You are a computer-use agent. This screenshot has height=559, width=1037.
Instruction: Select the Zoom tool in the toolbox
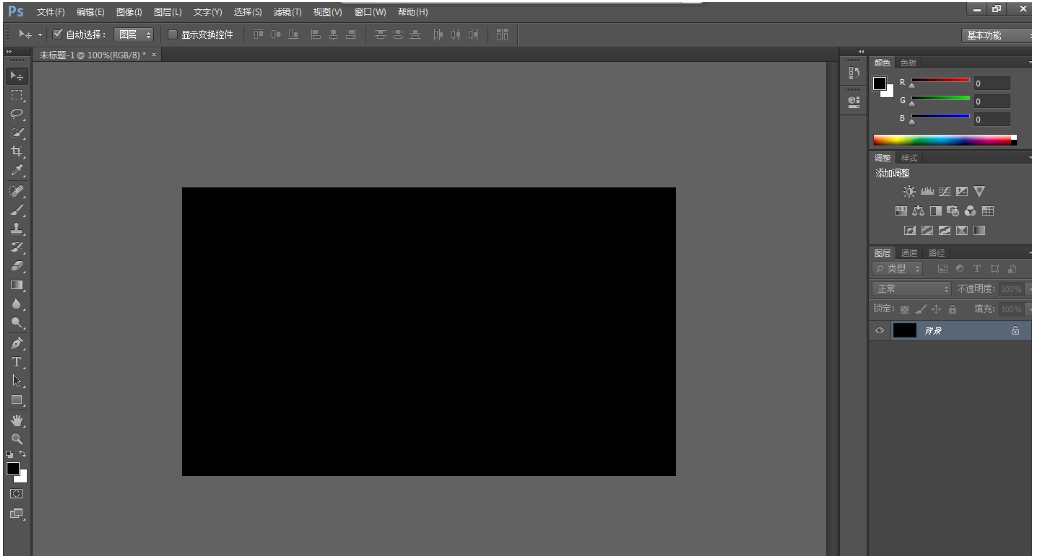click(x=17, y=439)
